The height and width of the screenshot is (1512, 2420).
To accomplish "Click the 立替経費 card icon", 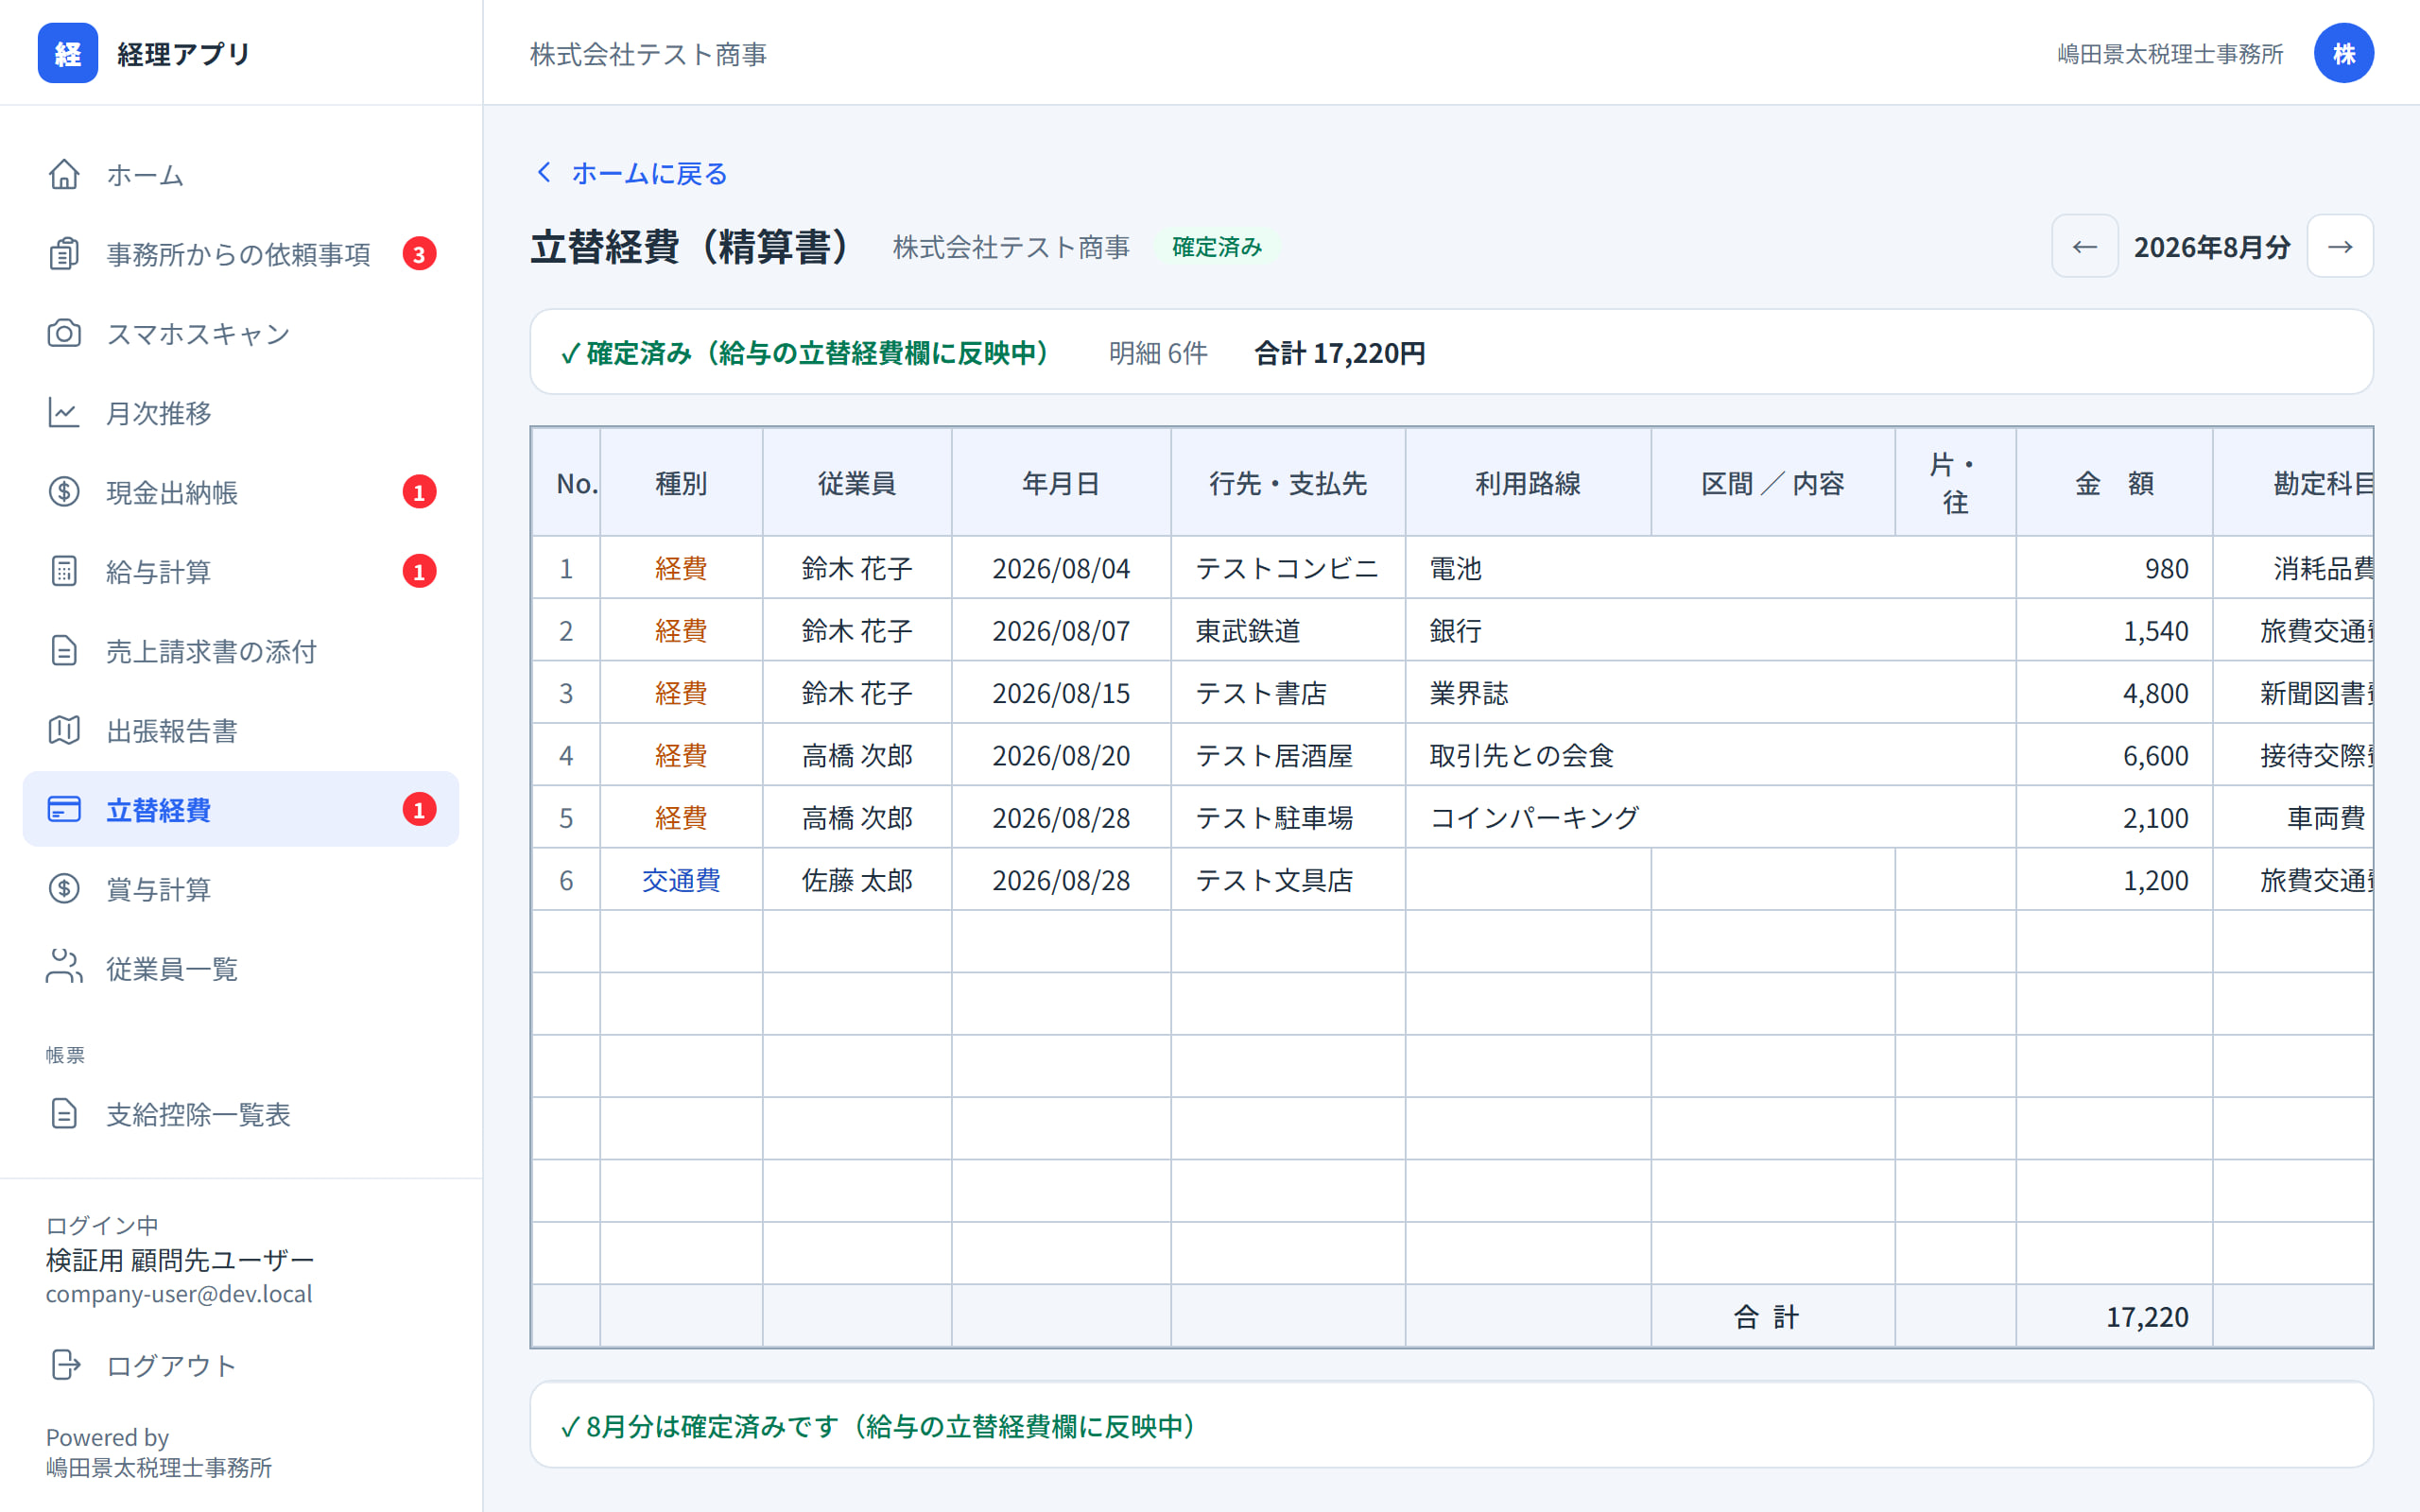I will click(64, 809).
